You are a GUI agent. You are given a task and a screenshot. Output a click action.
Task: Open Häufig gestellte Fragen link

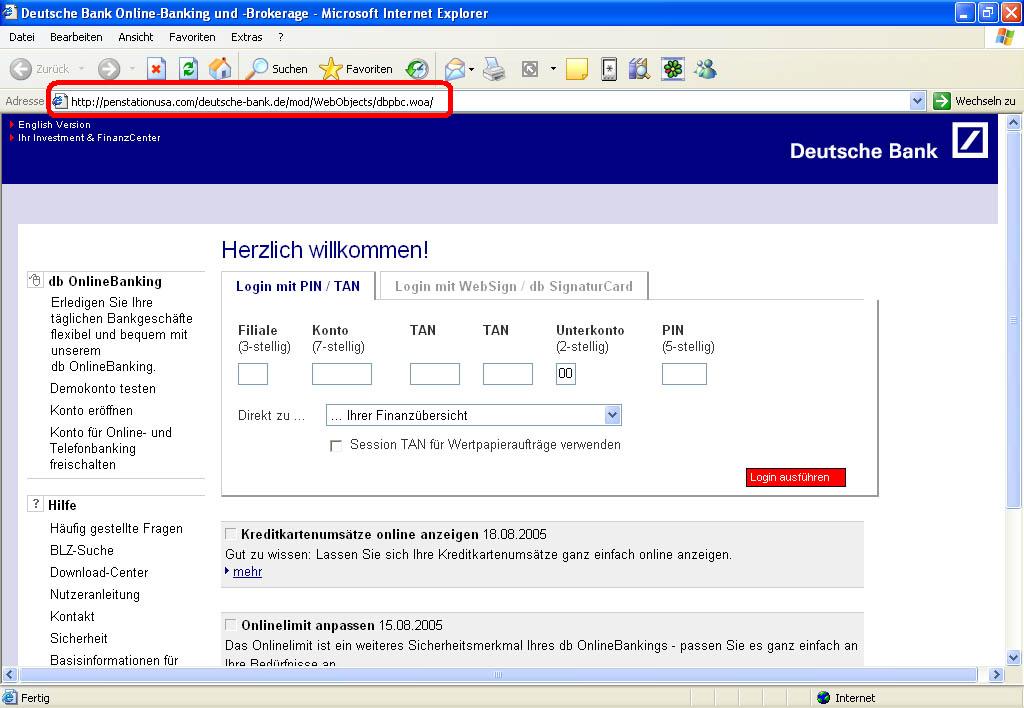click(116, 528)
